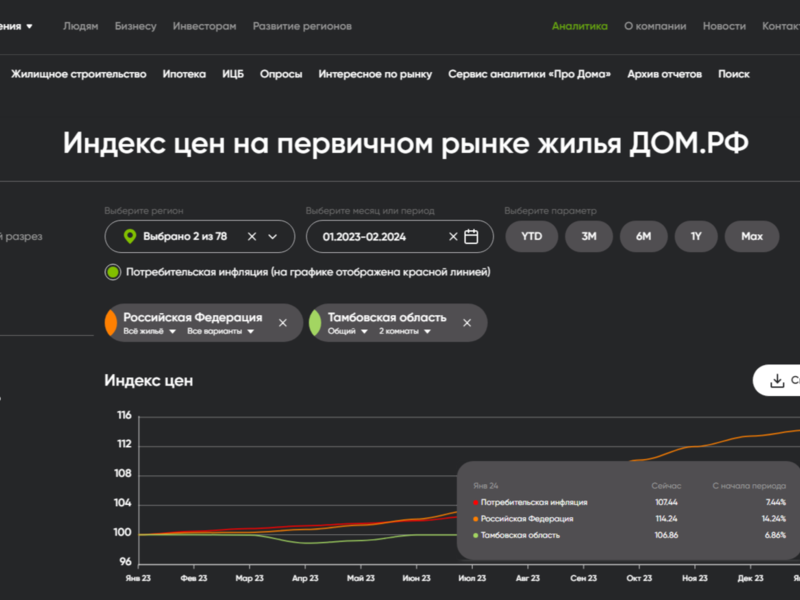
Task: Select the 6M period button
Action: [x=643, y=236]
